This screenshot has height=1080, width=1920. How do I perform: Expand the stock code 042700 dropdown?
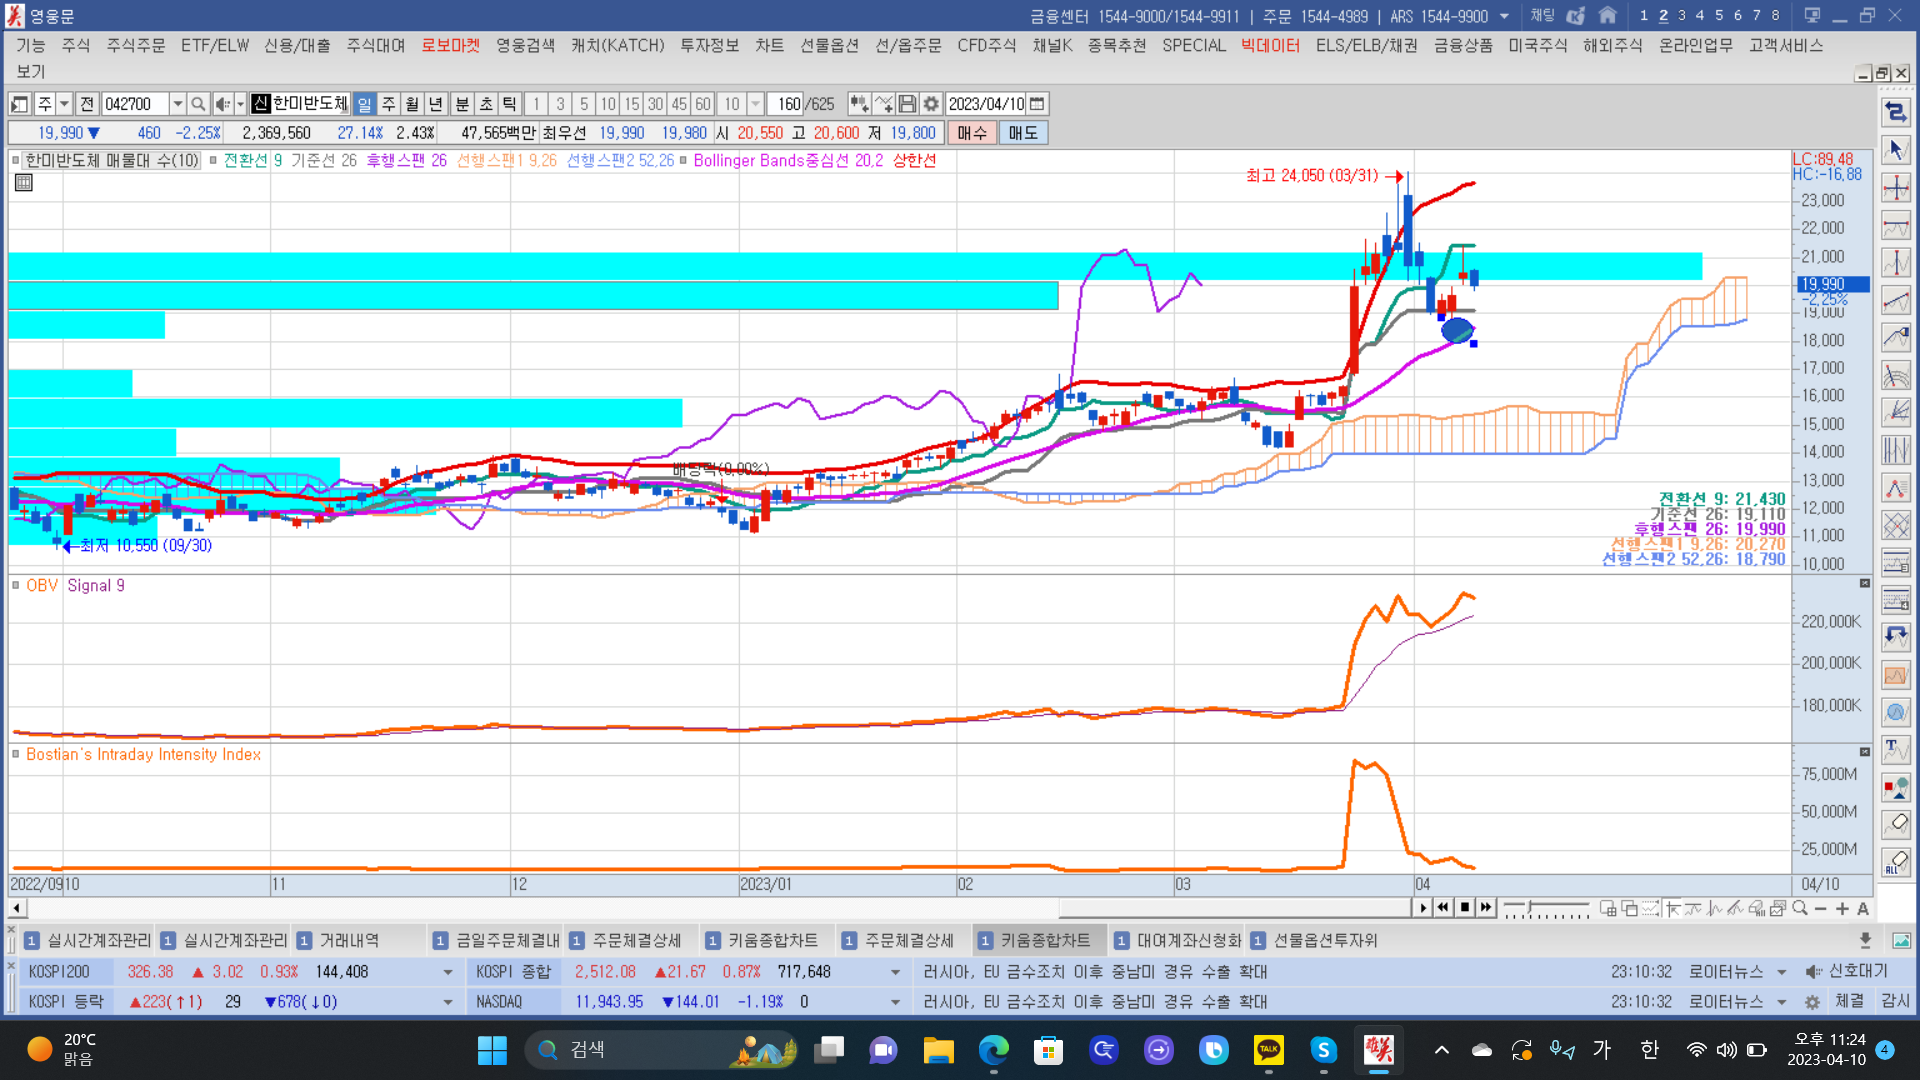tap(177, 104)
